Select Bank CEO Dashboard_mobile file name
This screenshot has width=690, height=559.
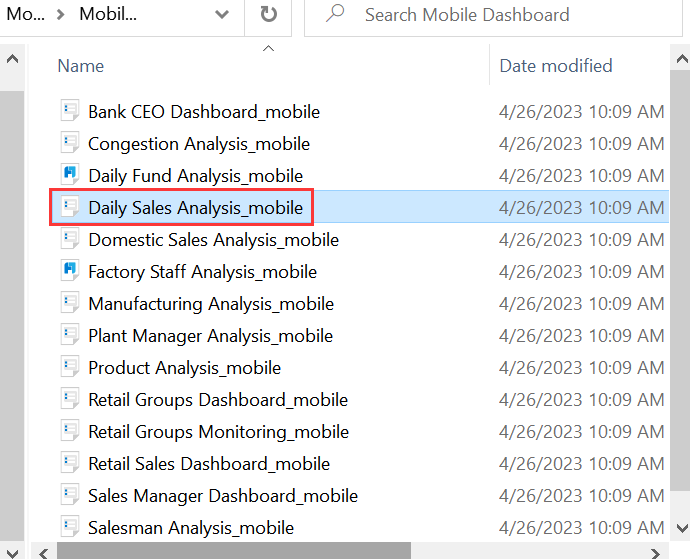[204, 112]
